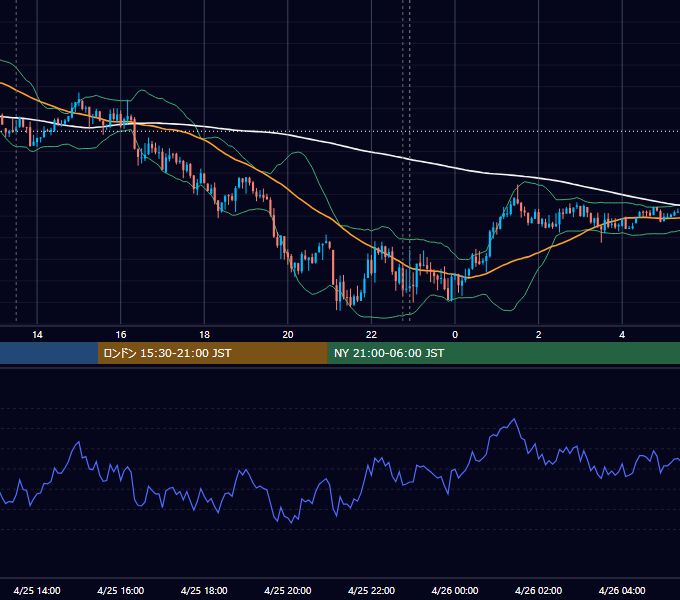Viewport: 680px width, 600px height.
Task: Click the 22 hour axis label
Action: 371,335
